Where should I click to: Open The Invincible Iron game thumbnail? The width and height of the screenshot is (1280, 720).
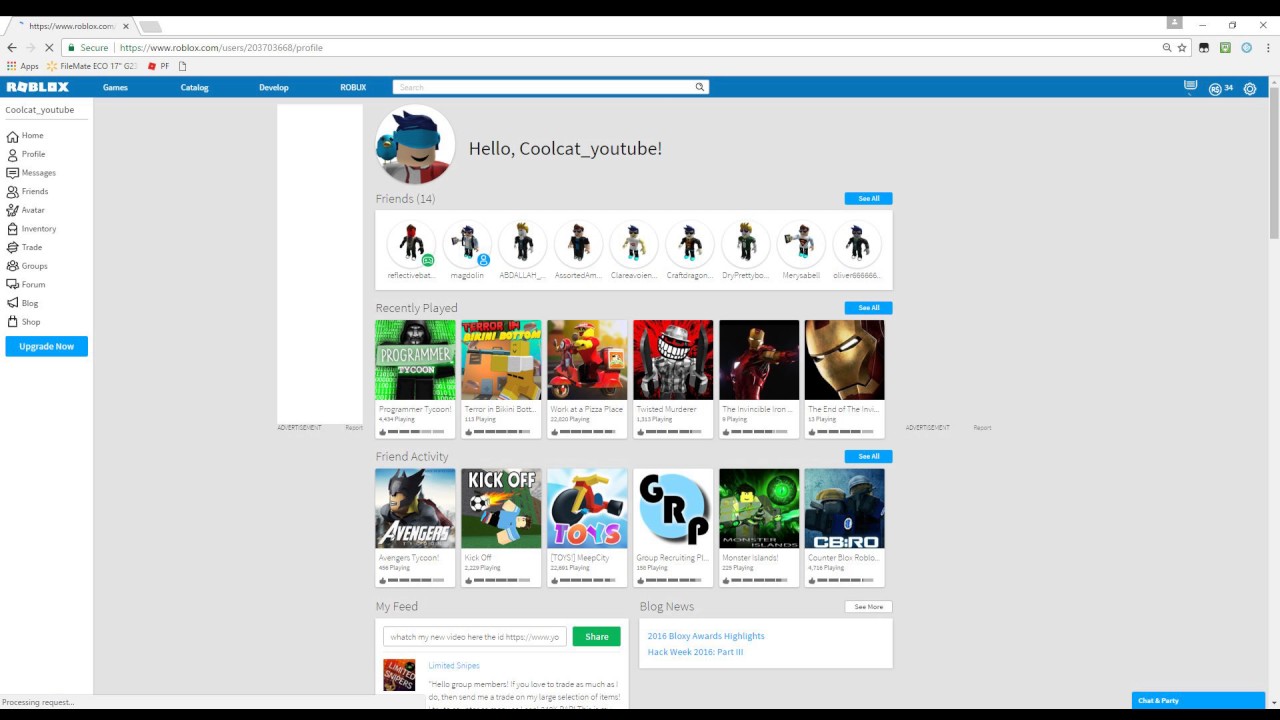point(759,360)
